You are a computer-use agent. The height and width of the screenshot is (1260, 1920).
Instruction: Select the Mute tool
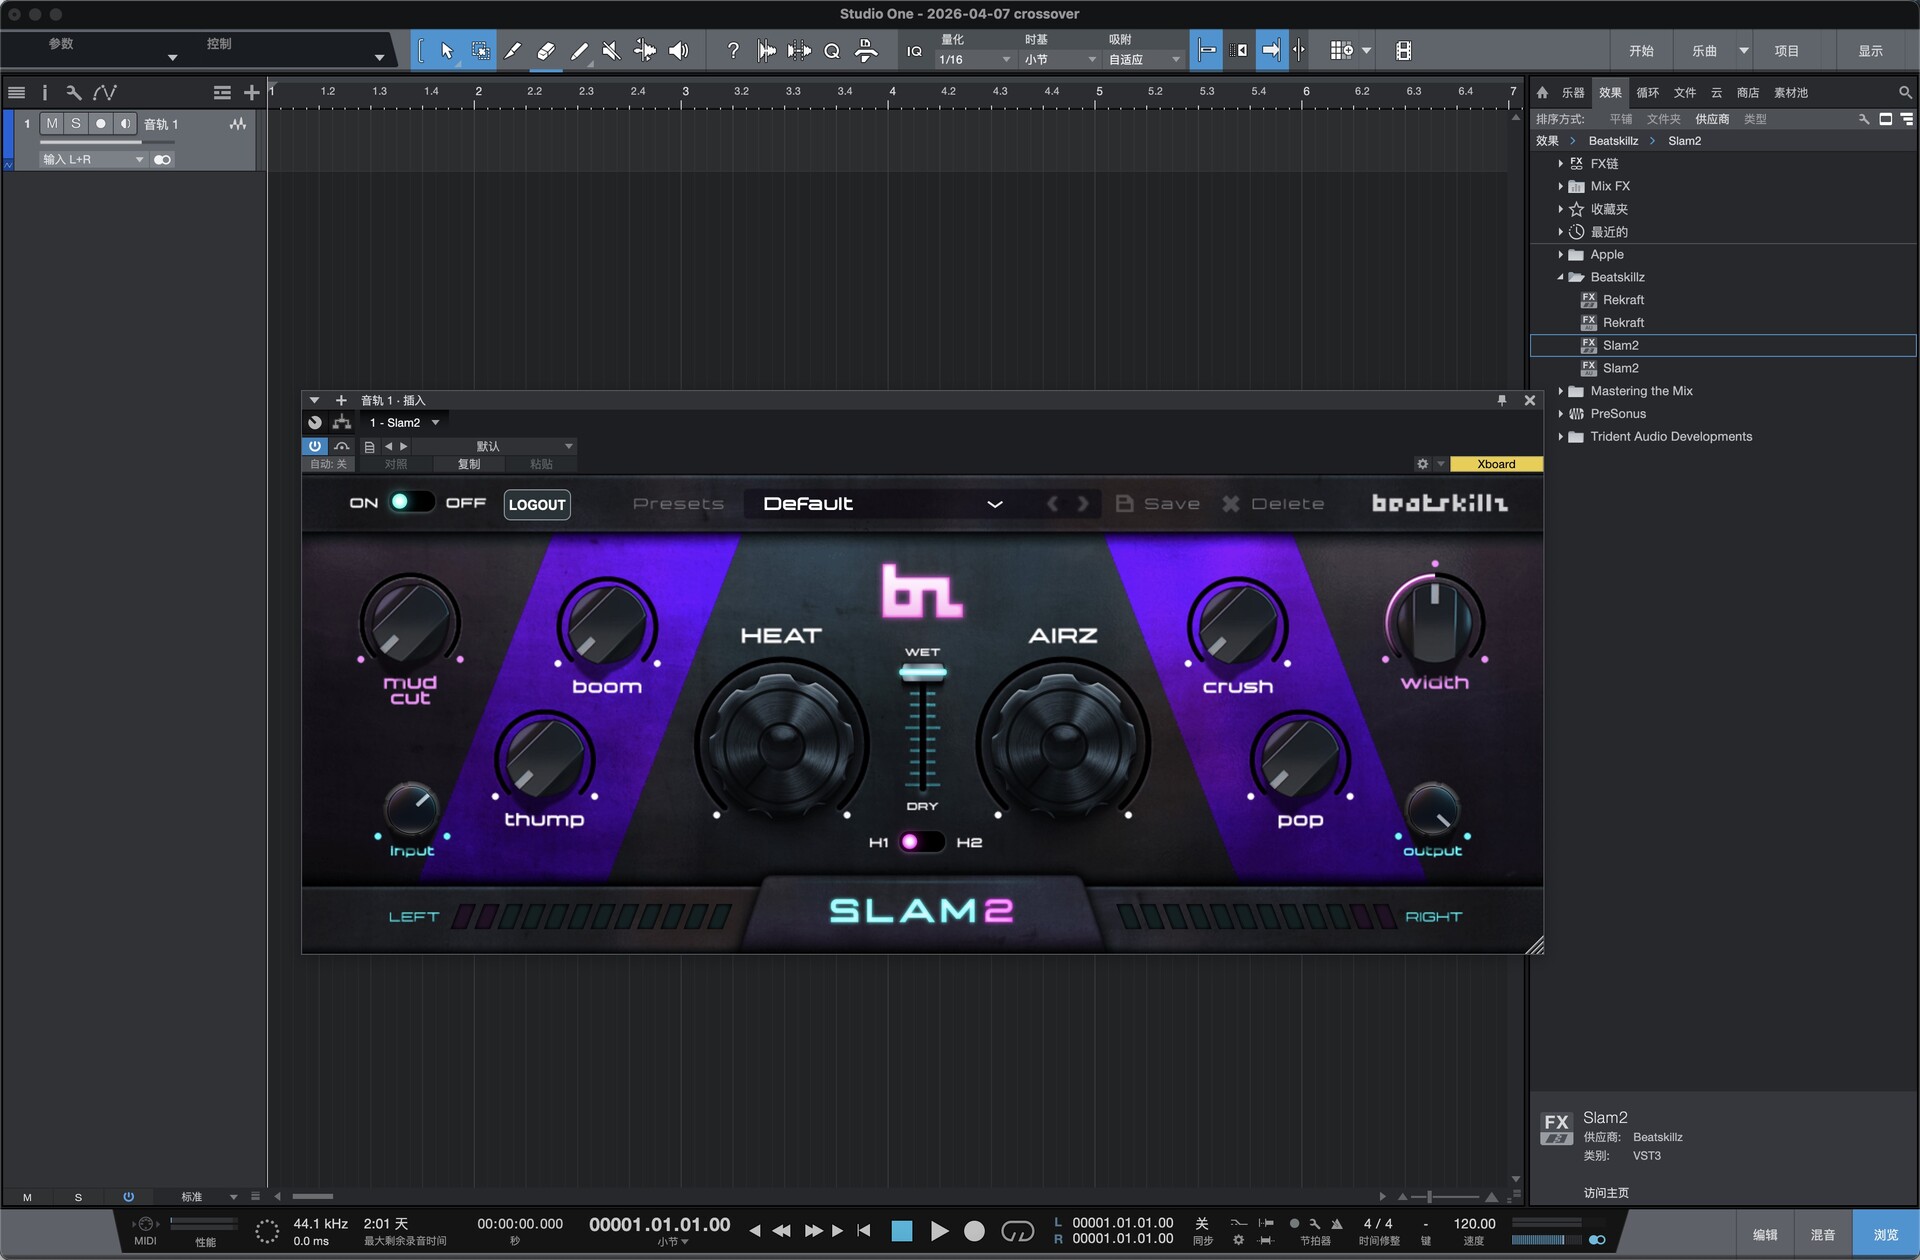(611, 51)
